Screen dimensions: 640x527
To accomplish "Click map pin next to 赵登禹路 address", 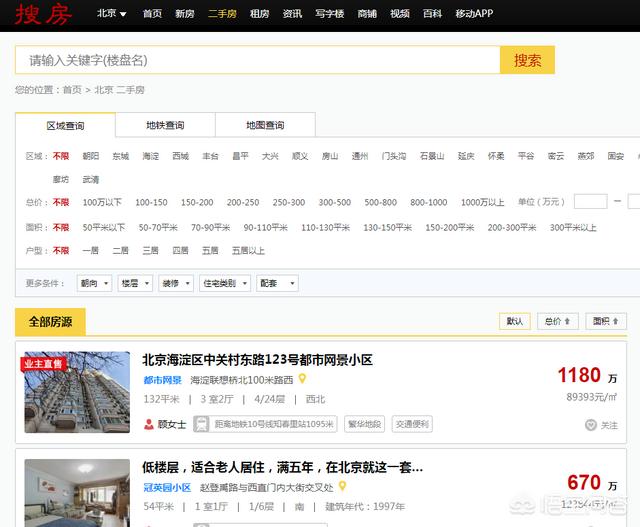I will (342, 486).
